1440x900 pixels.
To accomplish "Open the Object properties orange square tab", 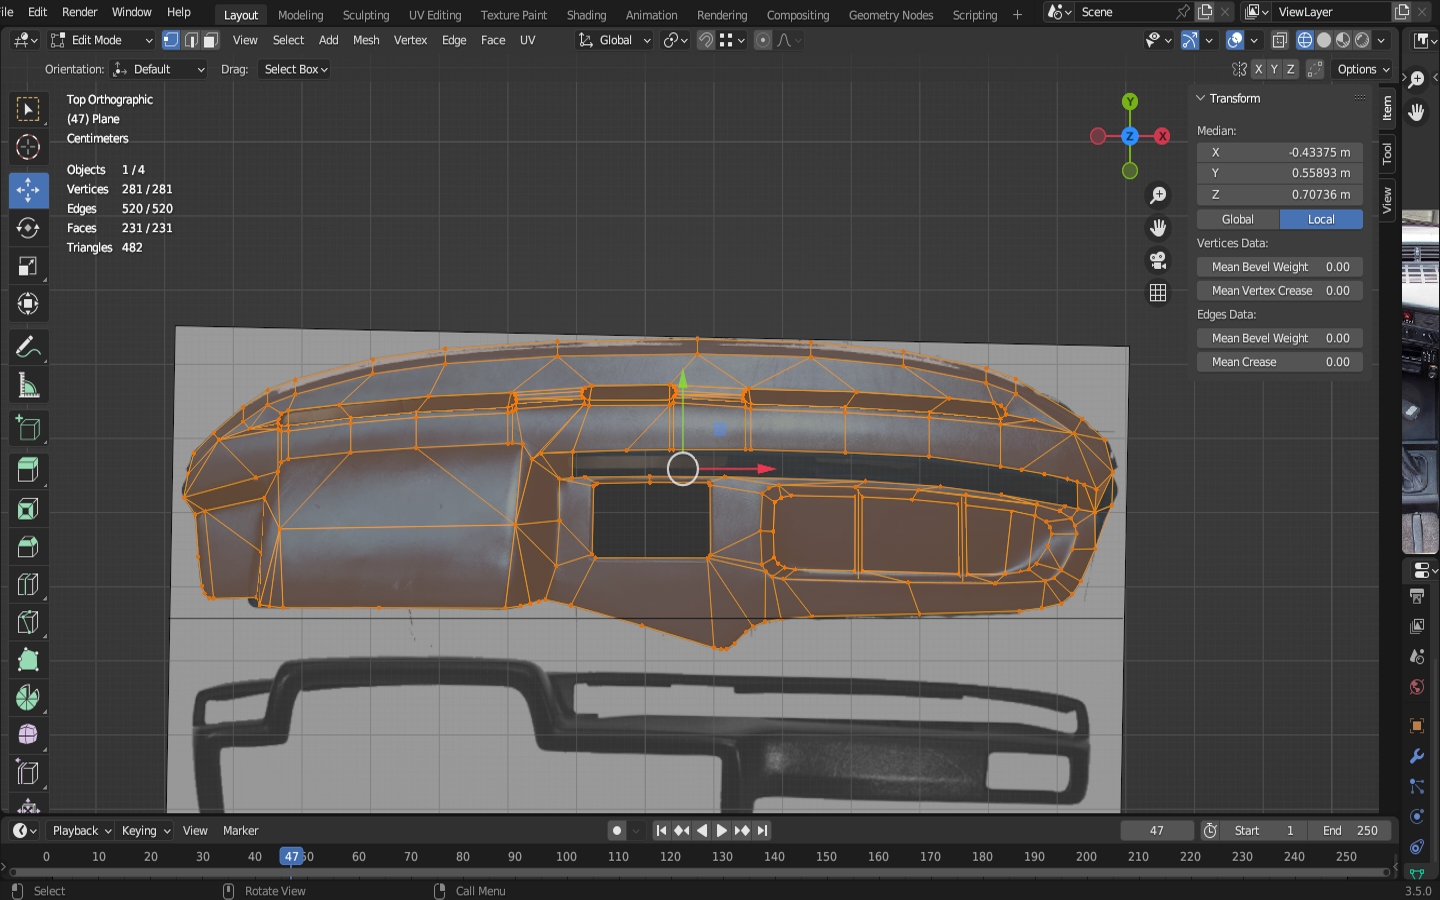I will tap(1417, 725).
